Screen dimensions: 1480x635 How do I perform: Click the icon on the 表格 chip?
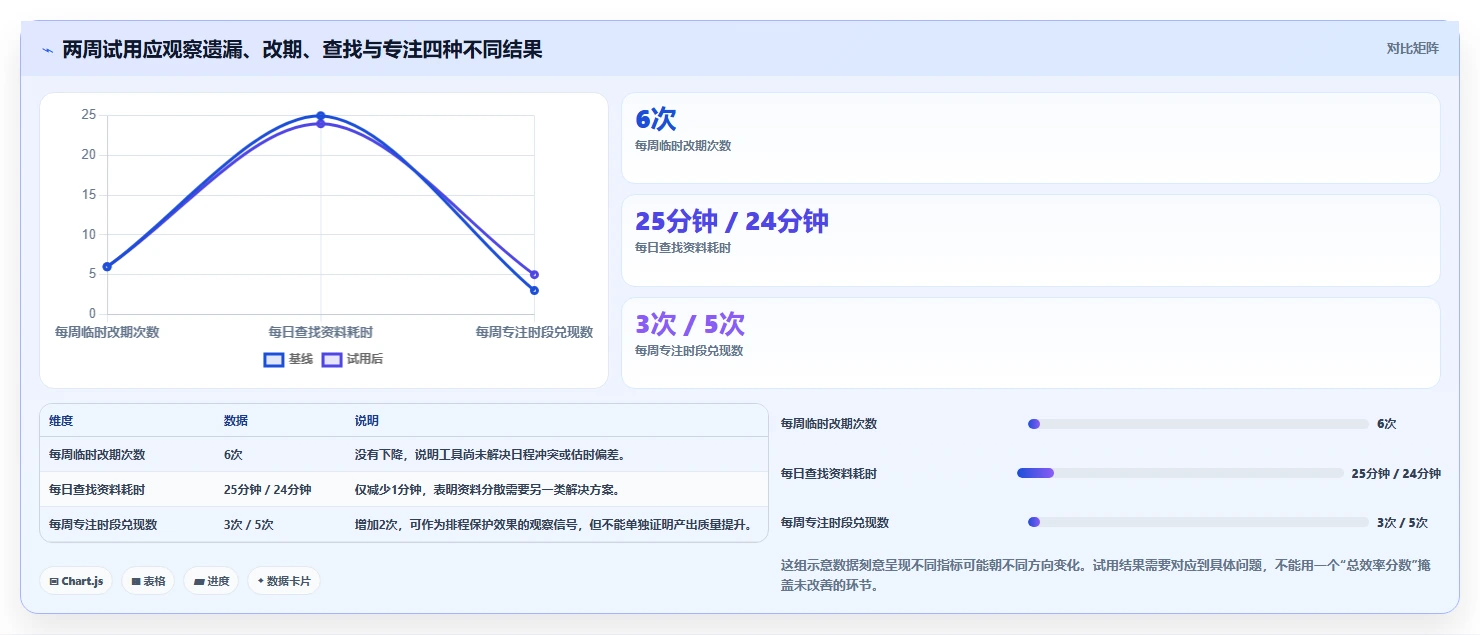point(136,581)
